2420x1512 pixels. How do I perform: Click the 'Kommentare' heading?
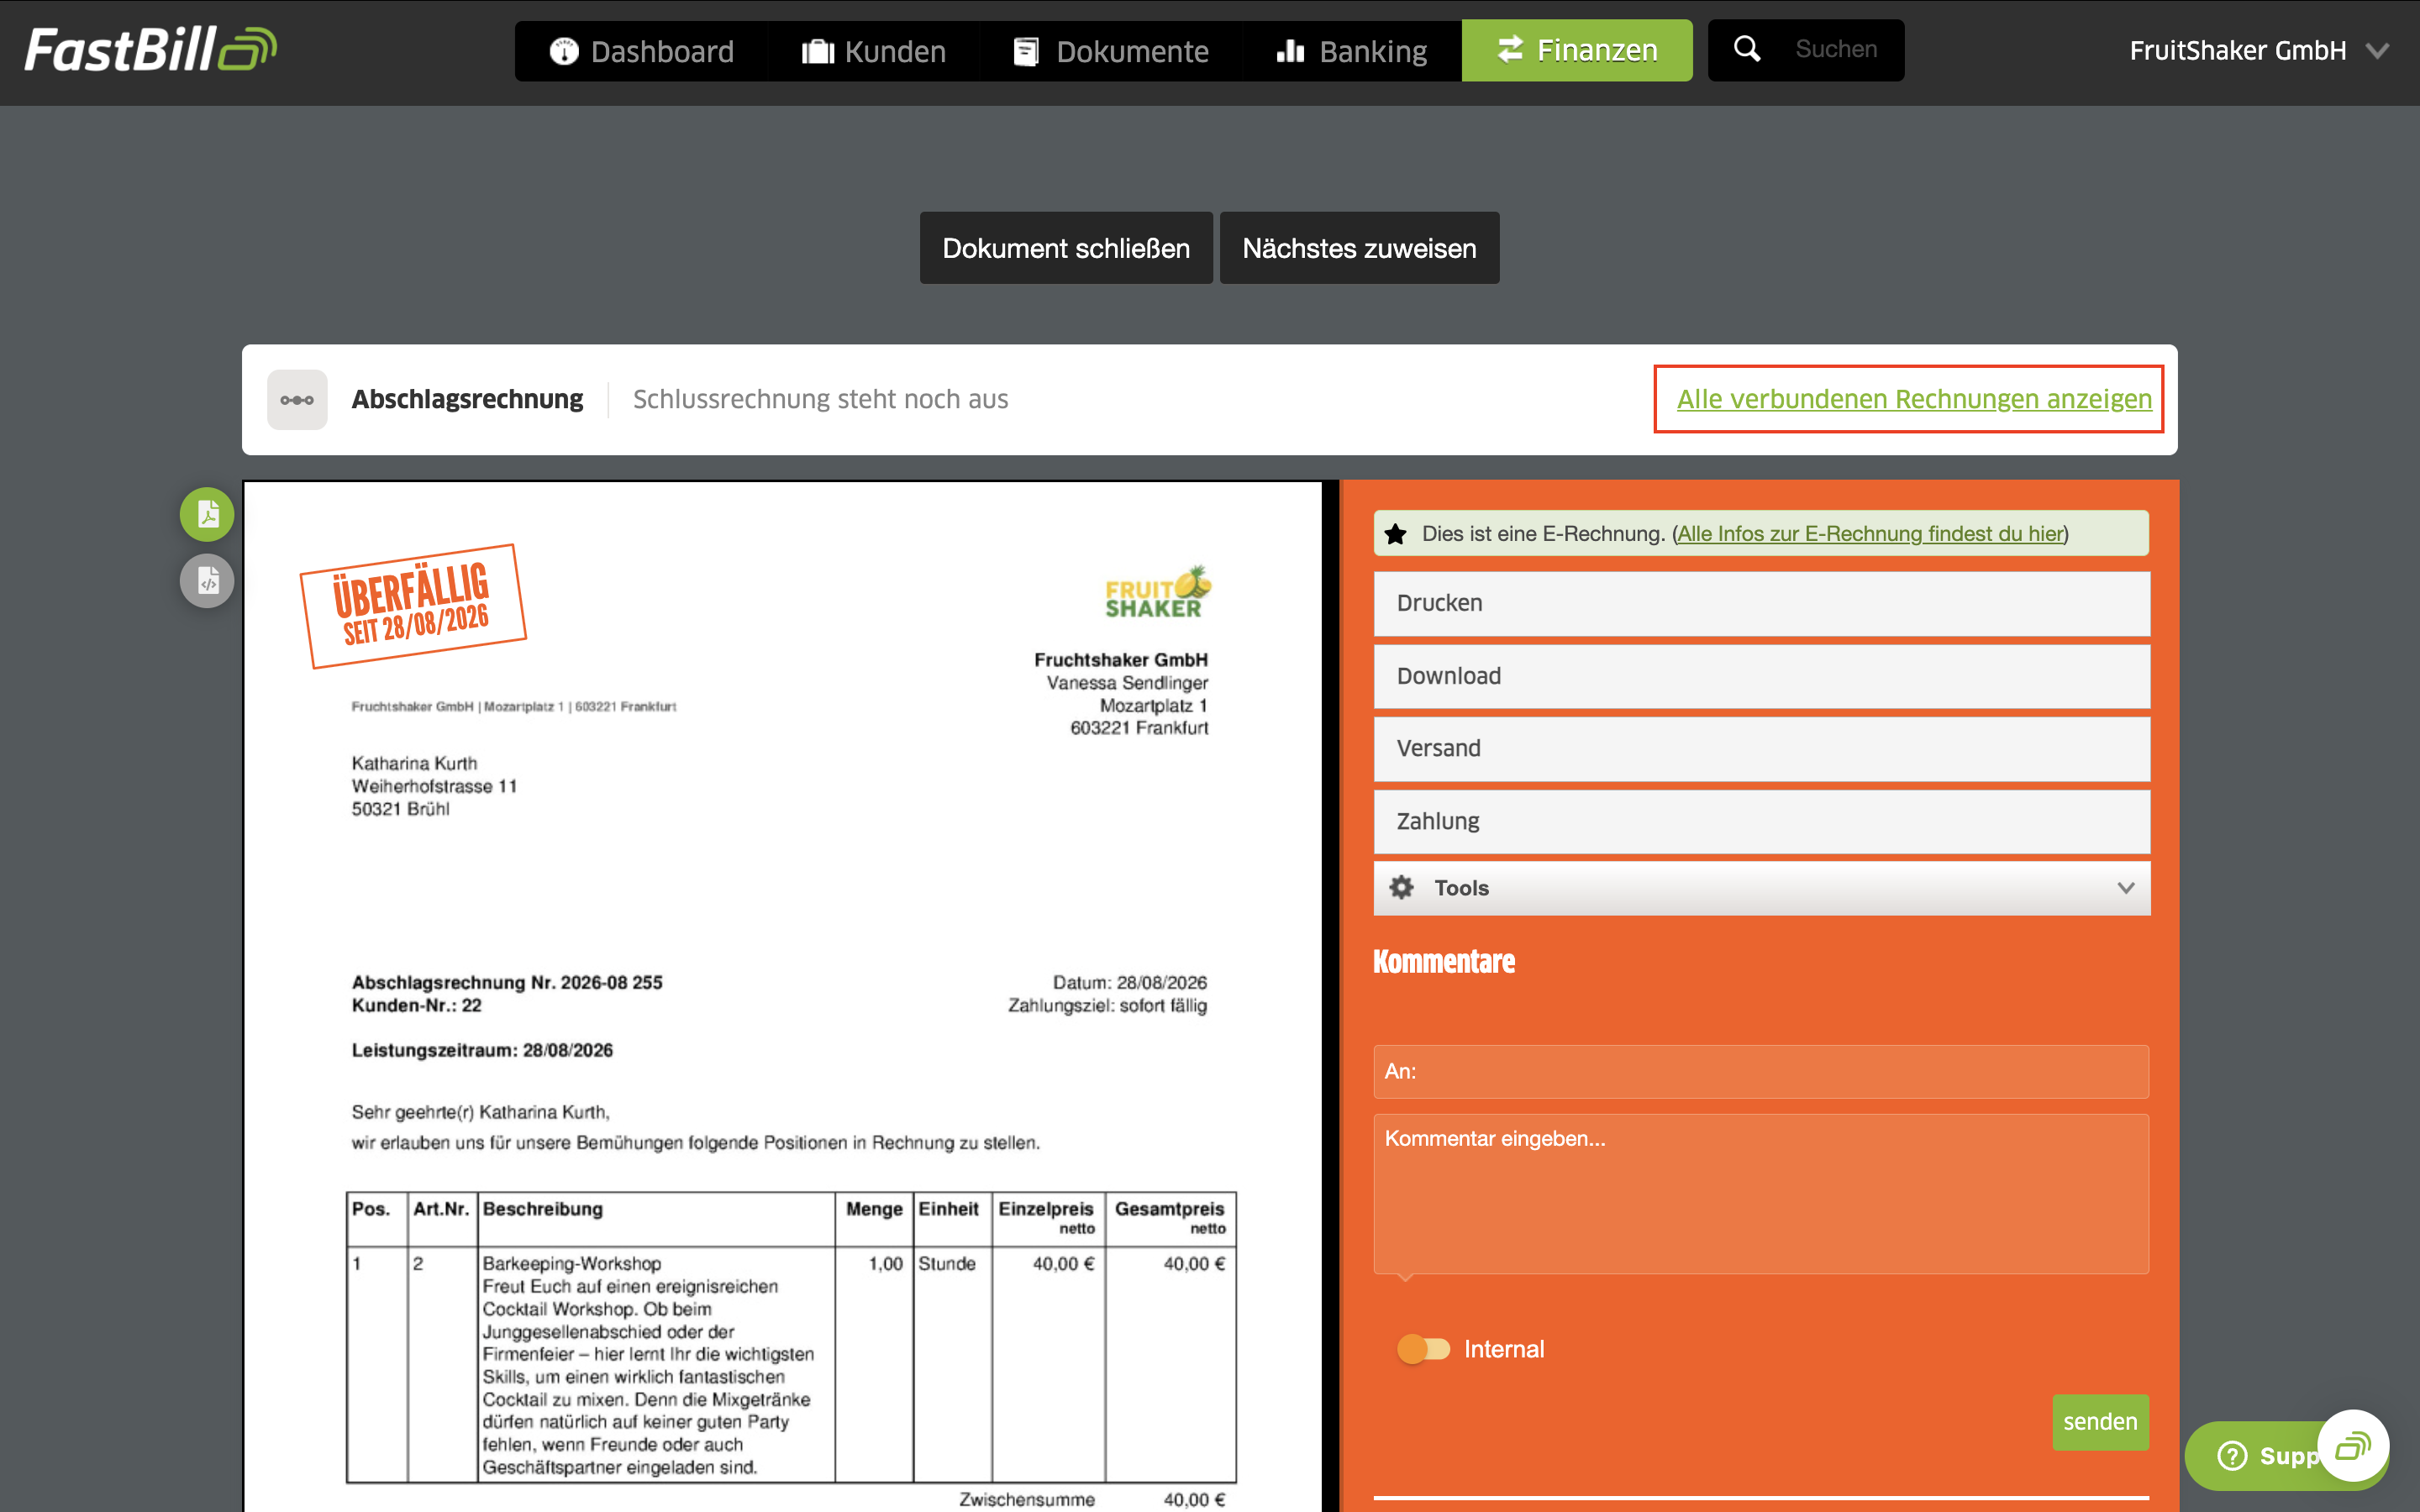coord(1444,961)
